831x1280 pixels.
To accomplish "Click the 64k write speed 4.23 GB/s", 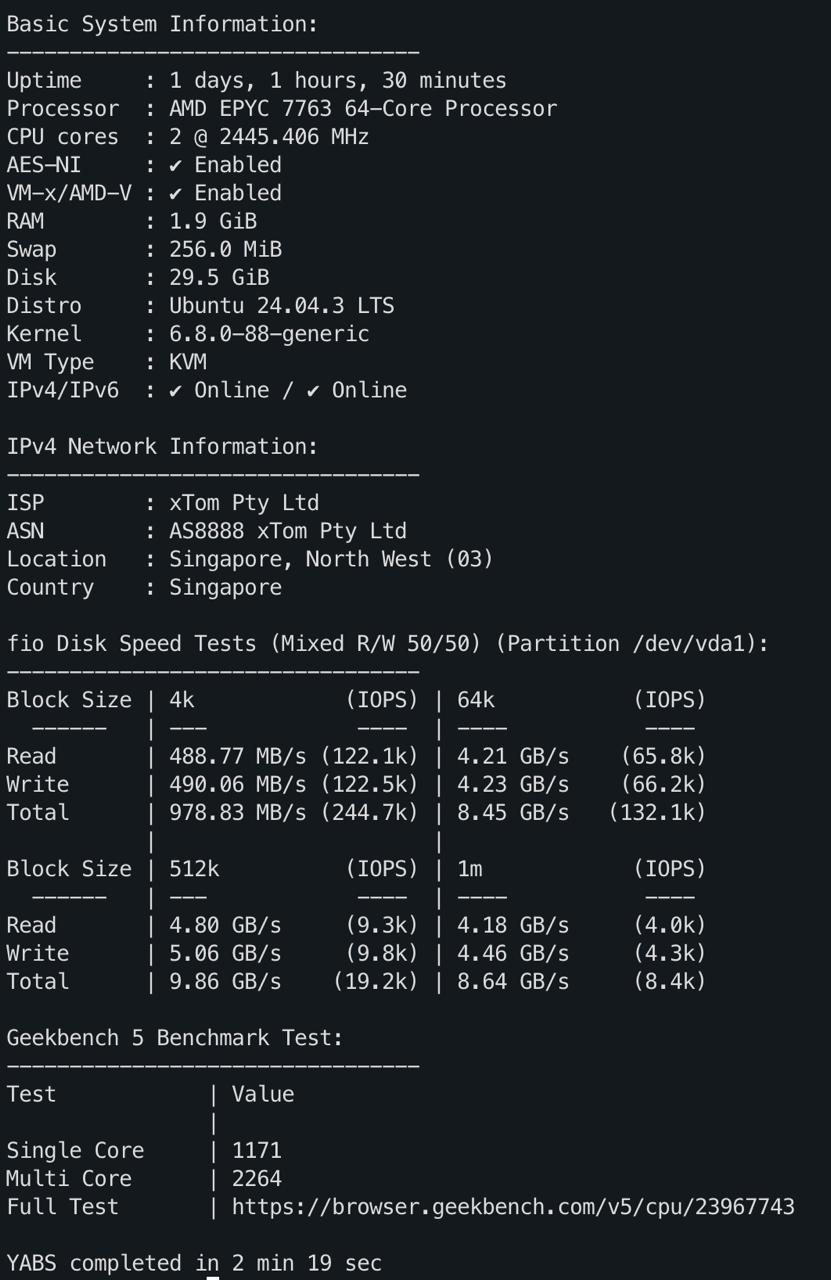I will pyautogui.click(x=513, y=784).
